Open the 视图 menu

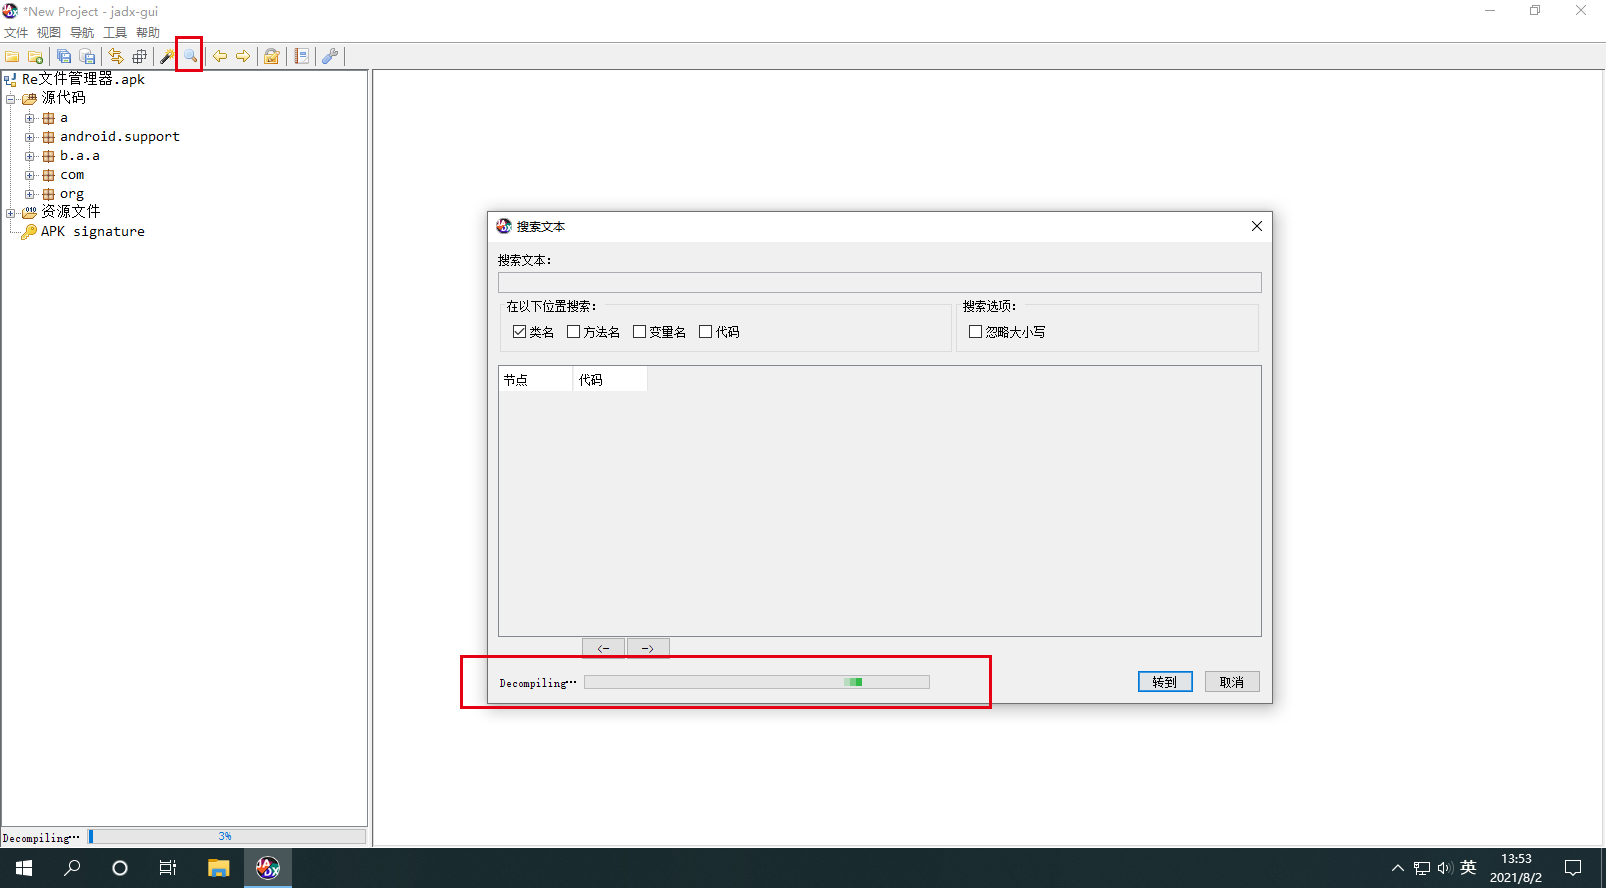49,33
